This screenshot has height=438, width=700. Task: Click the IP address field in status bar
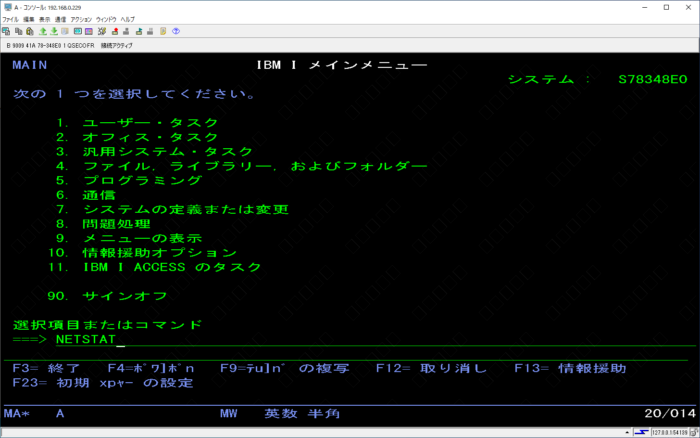670,432
